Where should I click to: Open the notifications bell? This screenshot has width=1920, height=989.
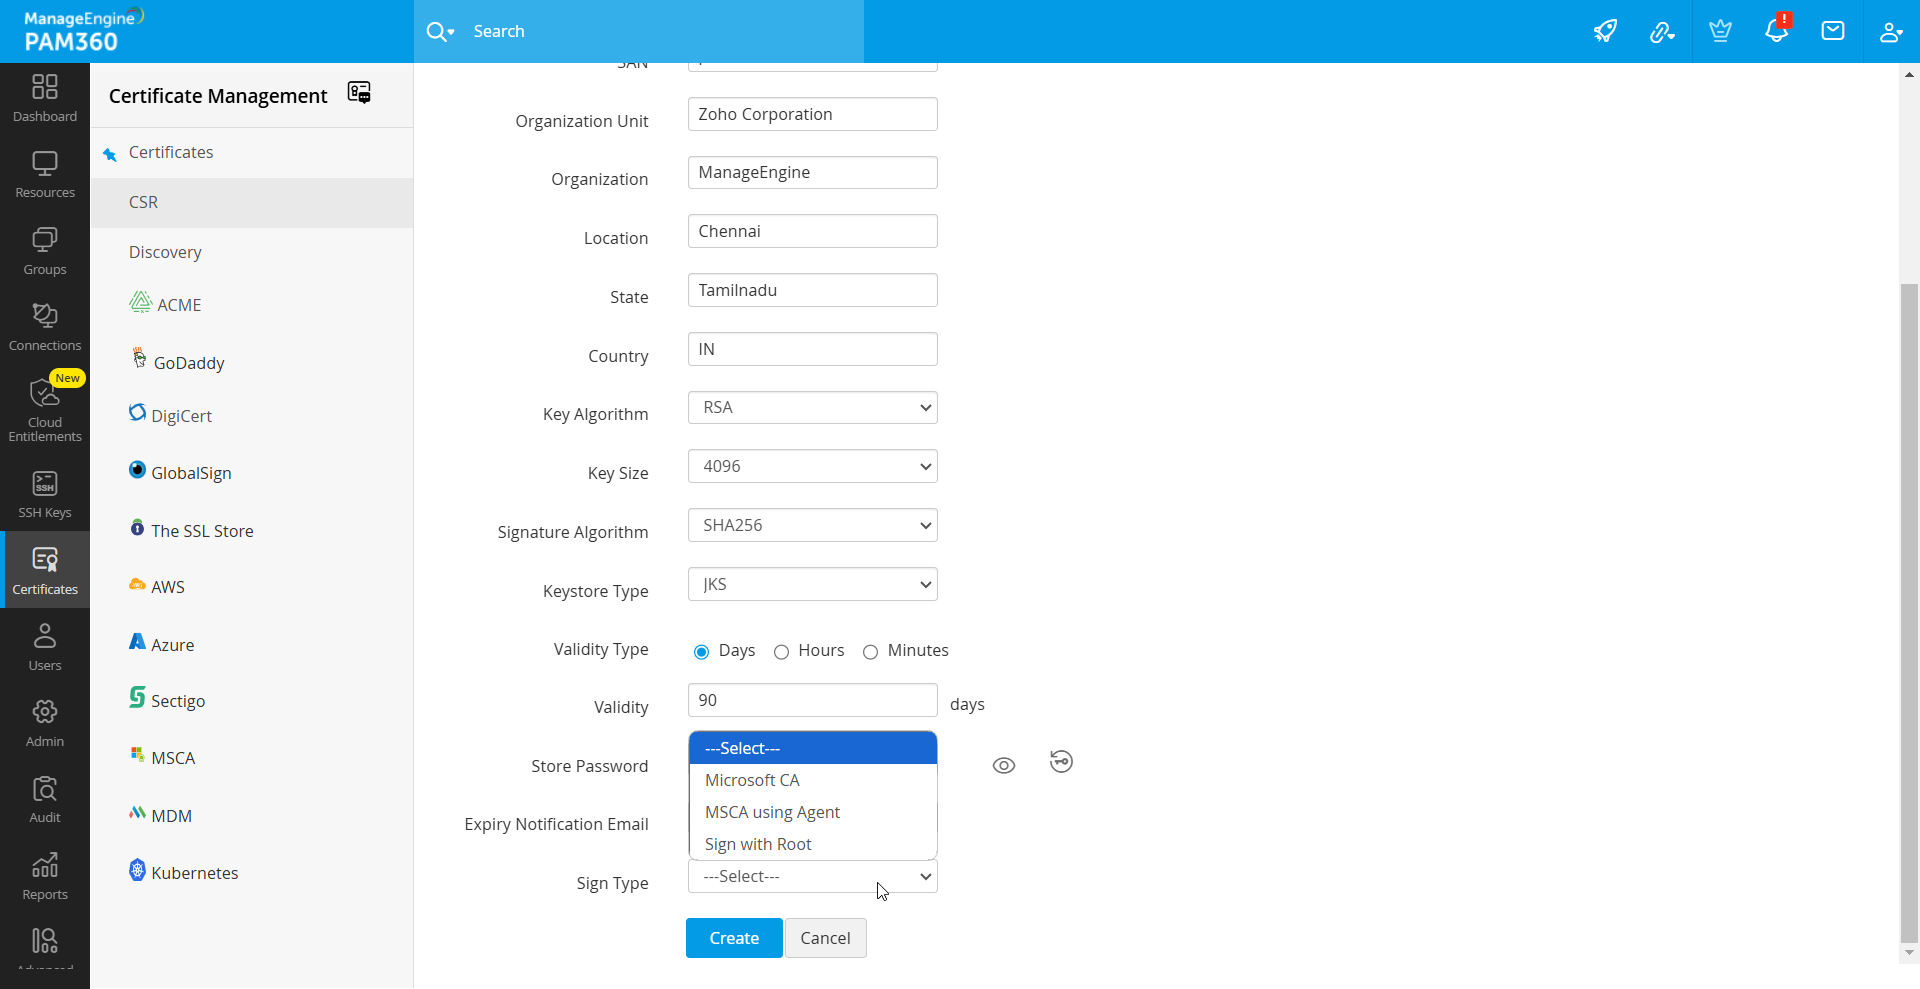(1777, 30)
